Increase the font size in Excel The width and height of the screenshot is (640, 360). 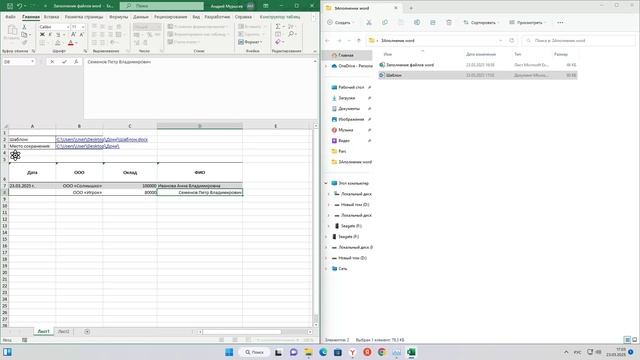(x=73, y=35)
